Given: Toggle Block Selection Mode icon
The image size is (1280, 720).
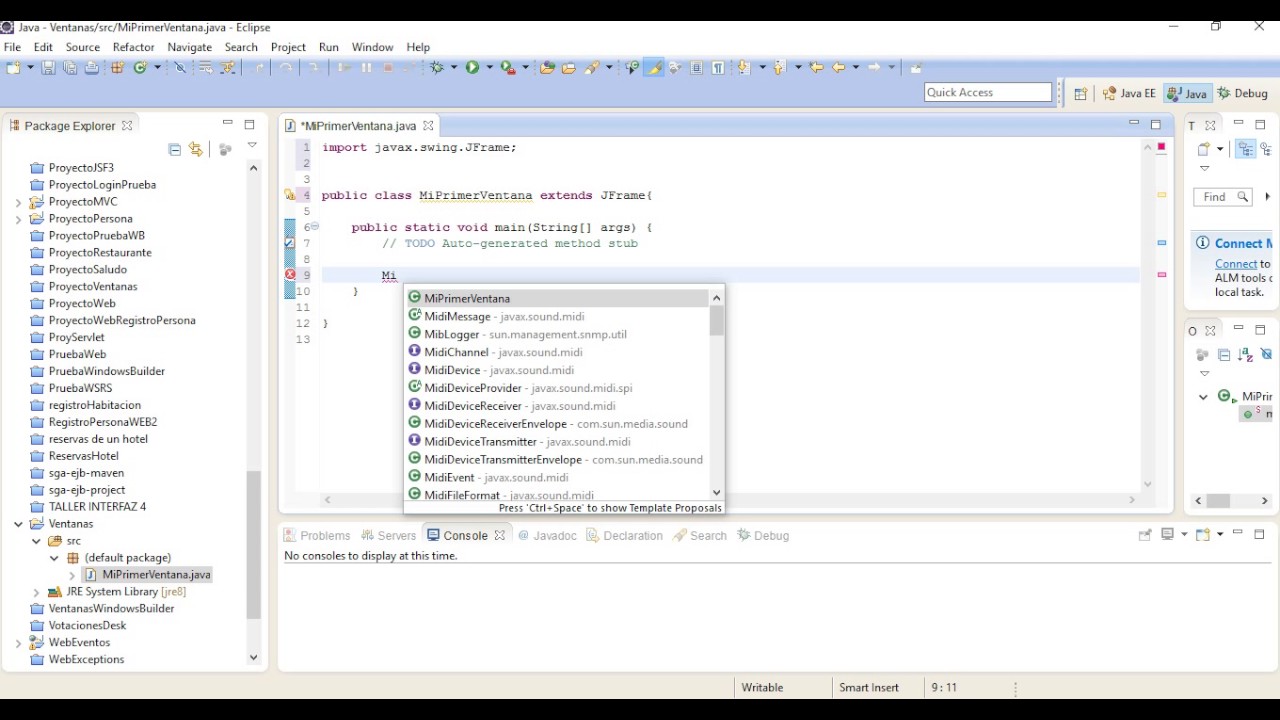Looking at the screenshot, I should pos(696,67).
